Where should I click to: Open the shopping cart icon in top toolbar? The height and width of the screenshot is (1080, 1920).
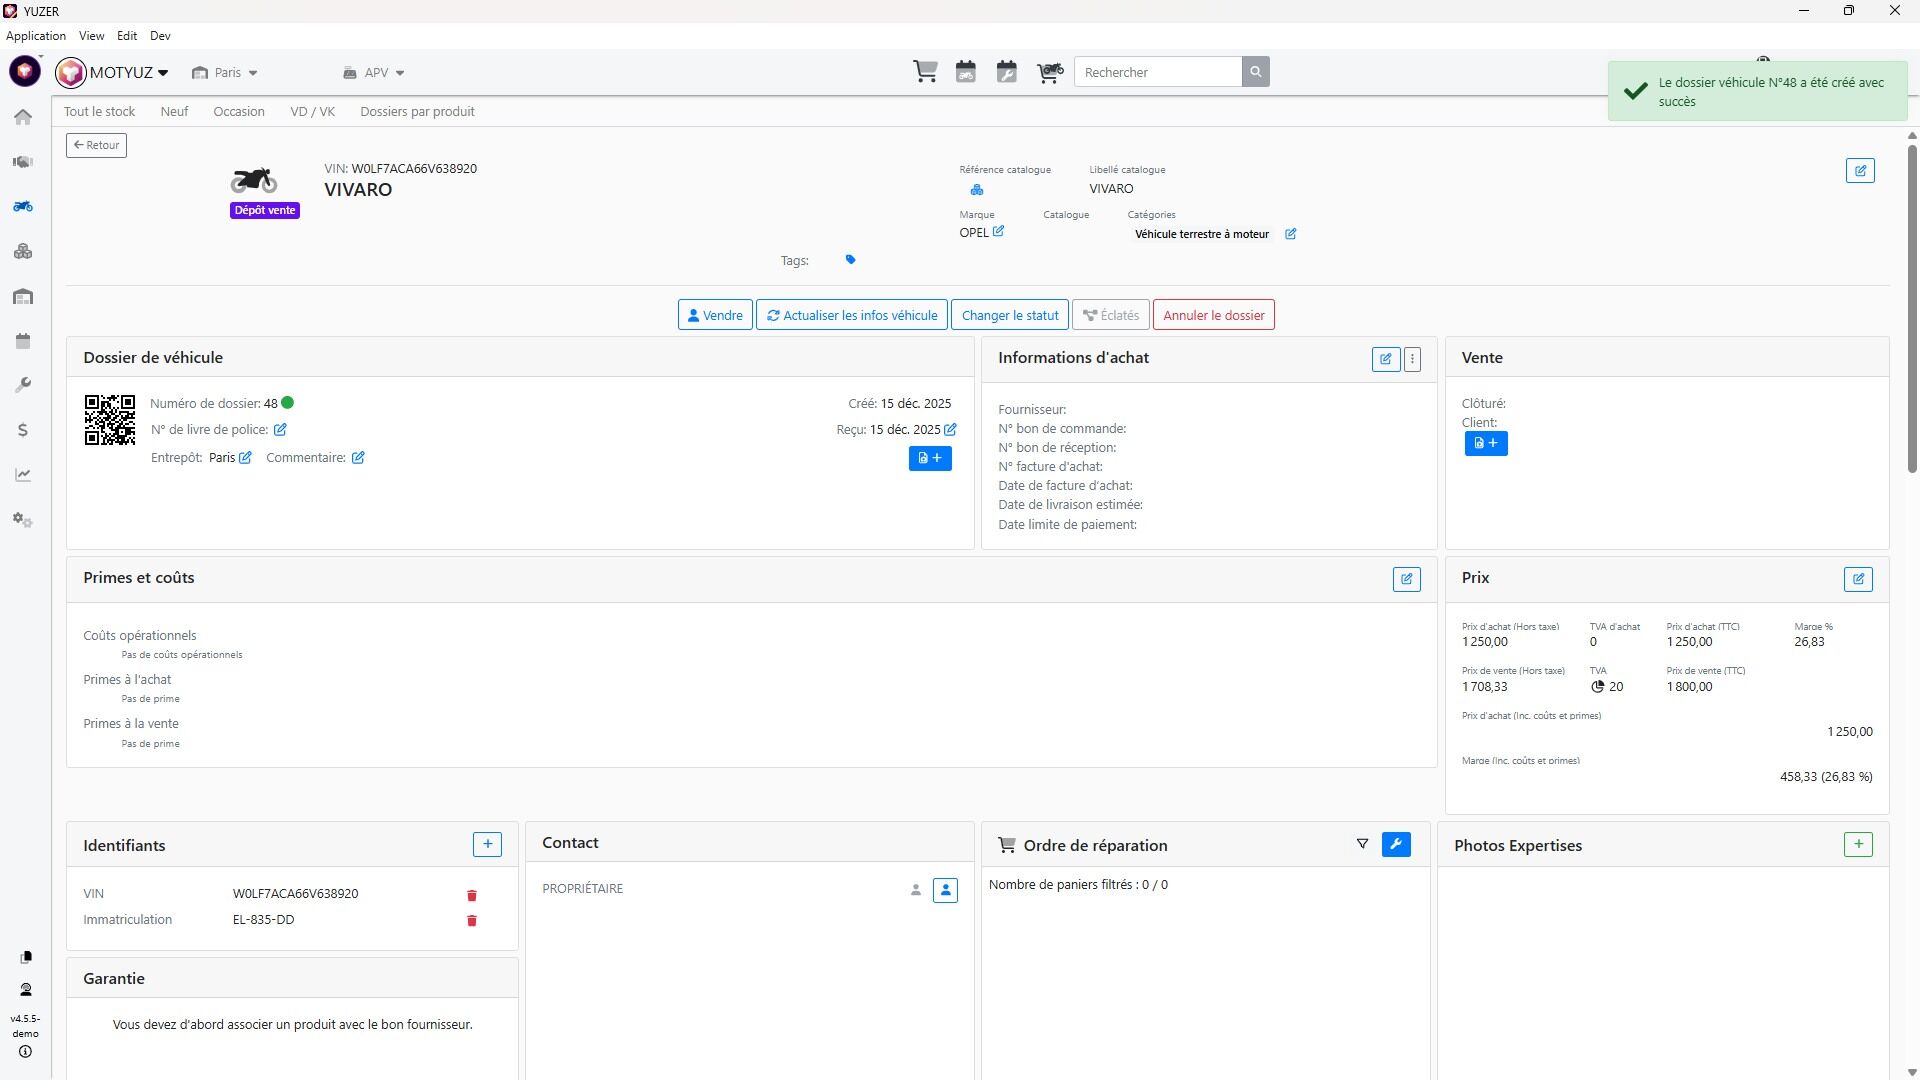point(925,72)
